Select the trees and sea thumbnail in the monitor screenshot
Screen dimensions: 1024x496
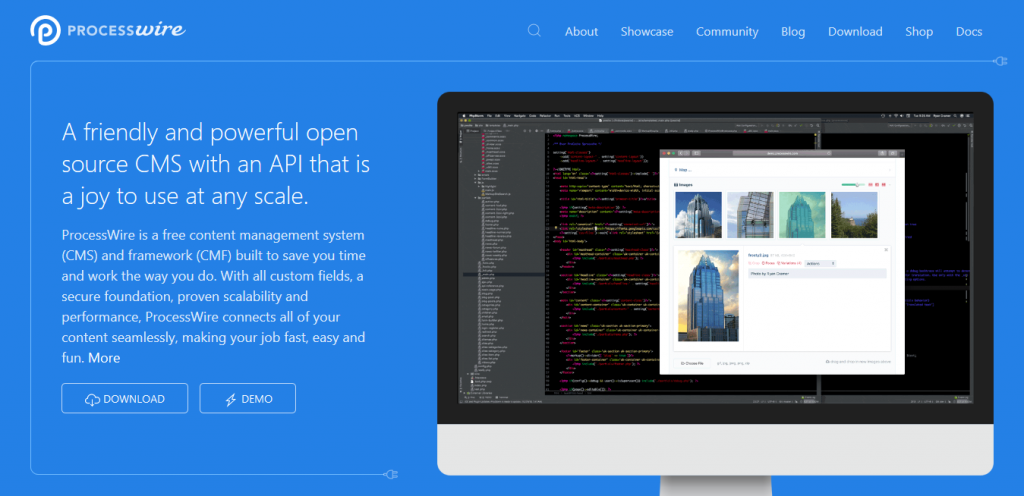click(x=854, y=215)
